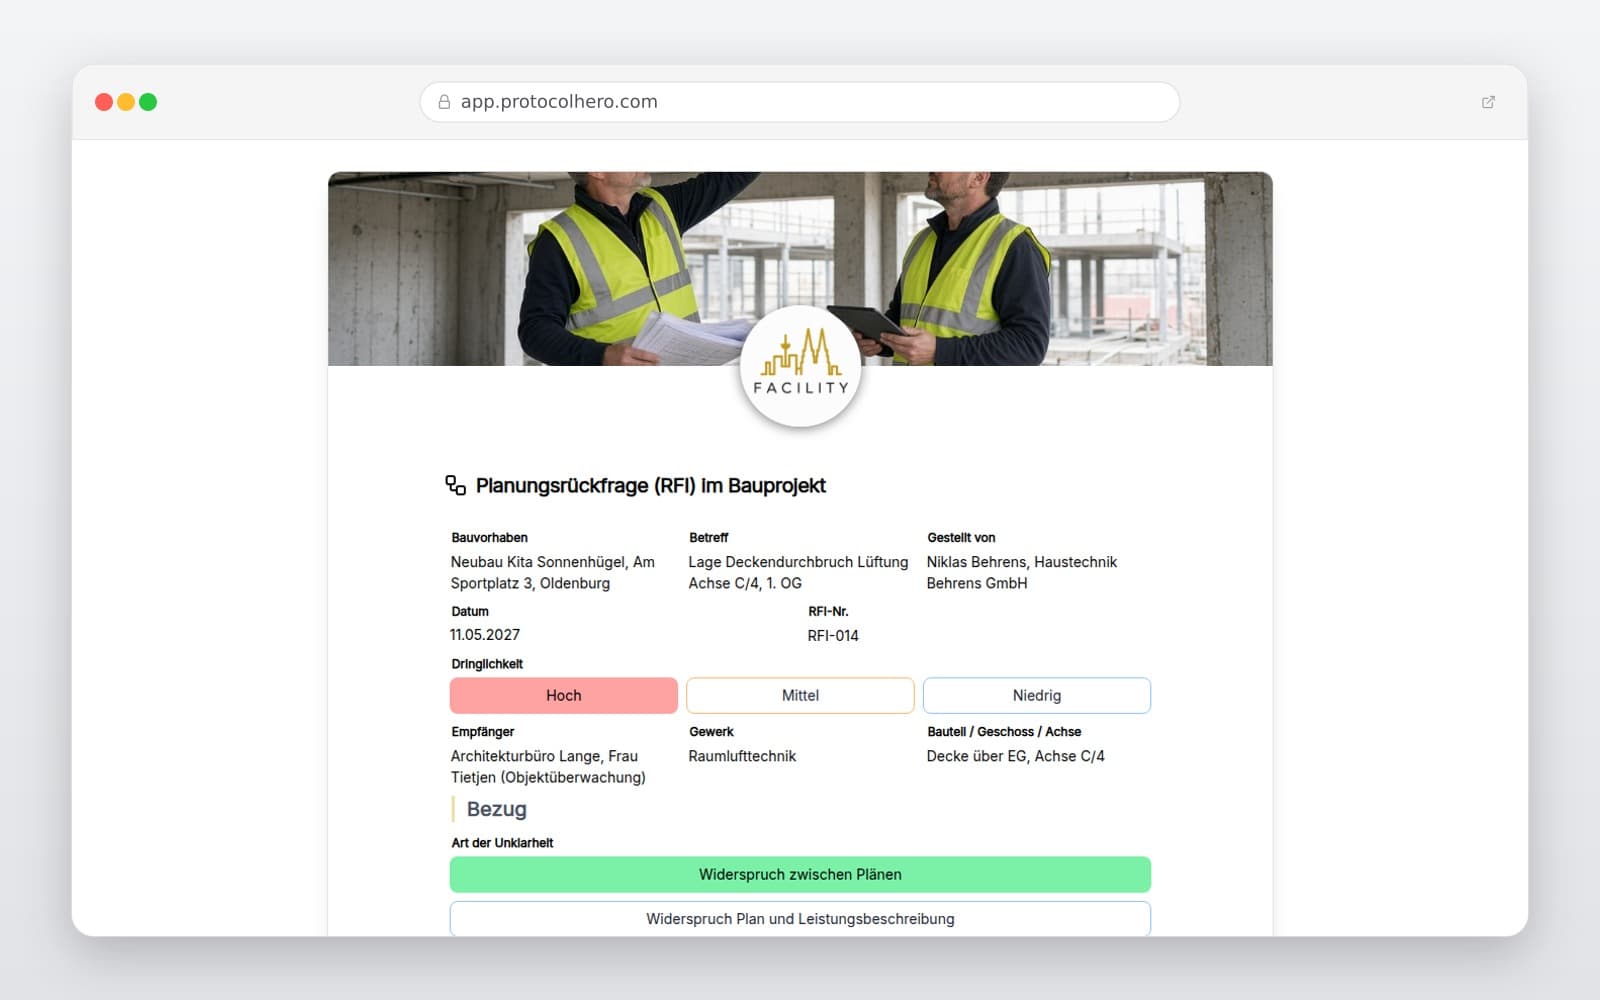Click the Planungsrückfrage (RFI) im Bauprojekt title
The height and width of the screenshot is (1000, 1600).
click(651, 486)
